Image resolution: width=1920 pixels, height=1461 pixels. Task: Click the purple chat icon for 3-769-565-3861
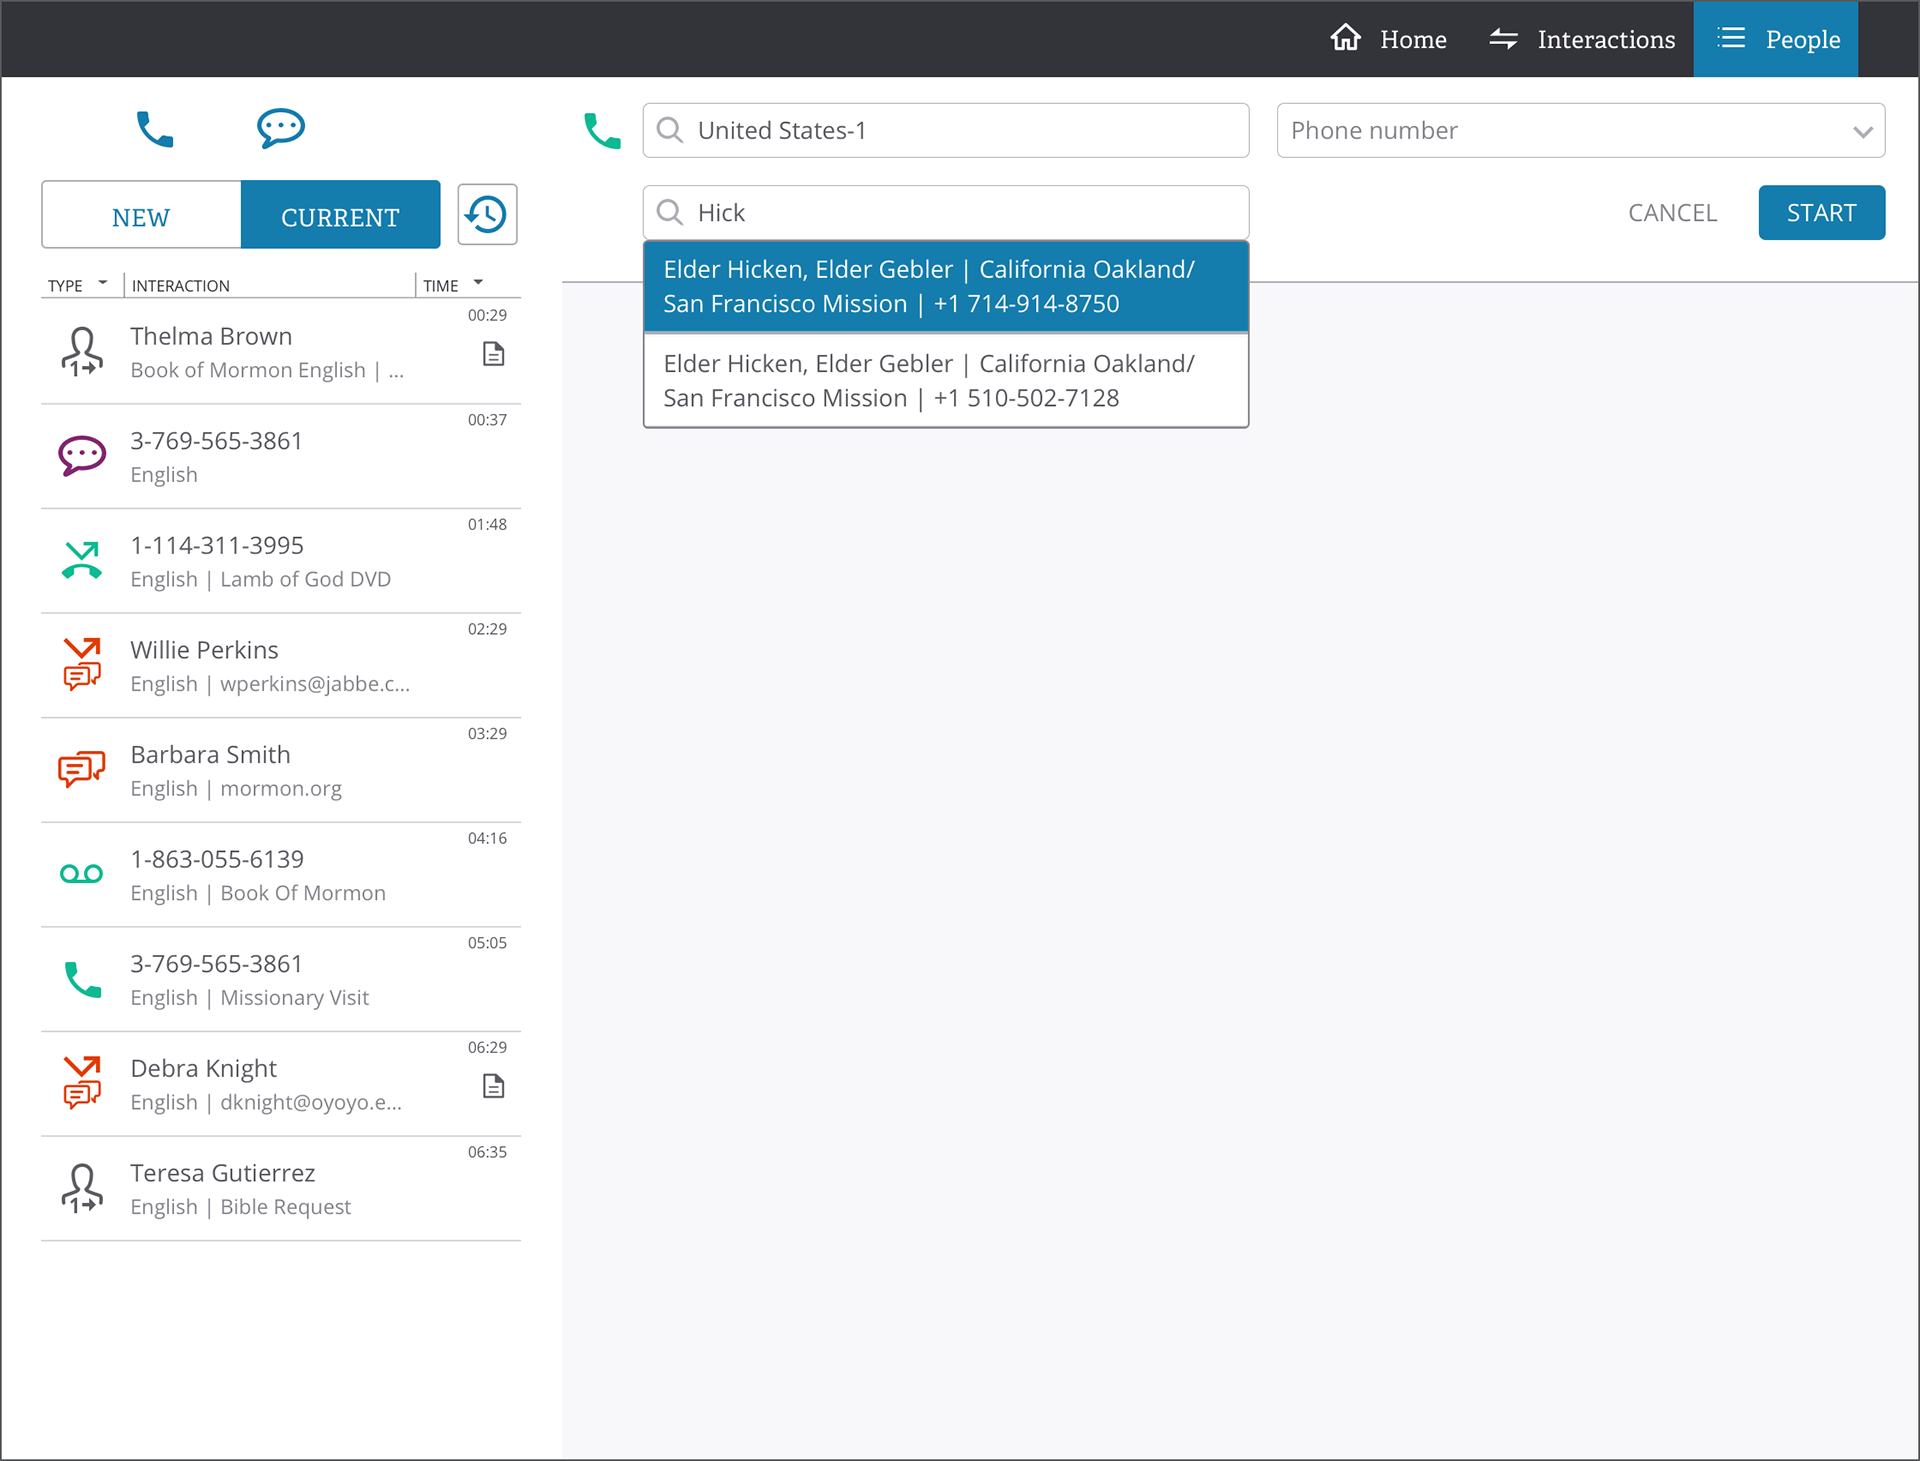[x=82, y=456]
